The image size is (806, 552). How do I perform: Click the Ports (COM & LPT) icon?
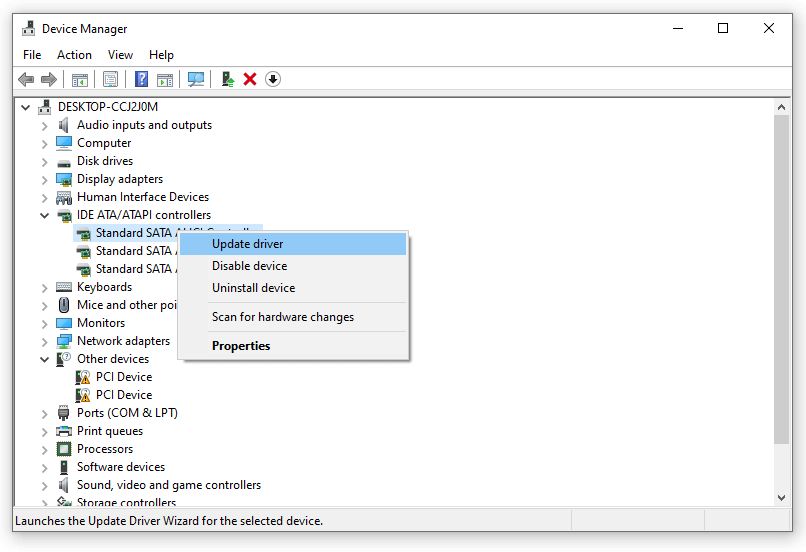click(64, 413)
